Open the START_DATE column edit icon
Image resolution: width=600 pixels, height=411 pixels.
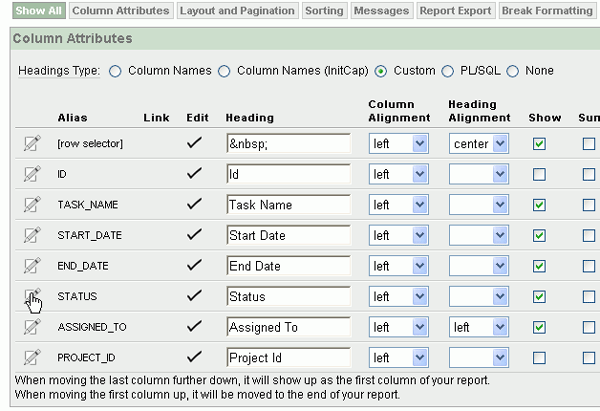[x=32, y=235]
